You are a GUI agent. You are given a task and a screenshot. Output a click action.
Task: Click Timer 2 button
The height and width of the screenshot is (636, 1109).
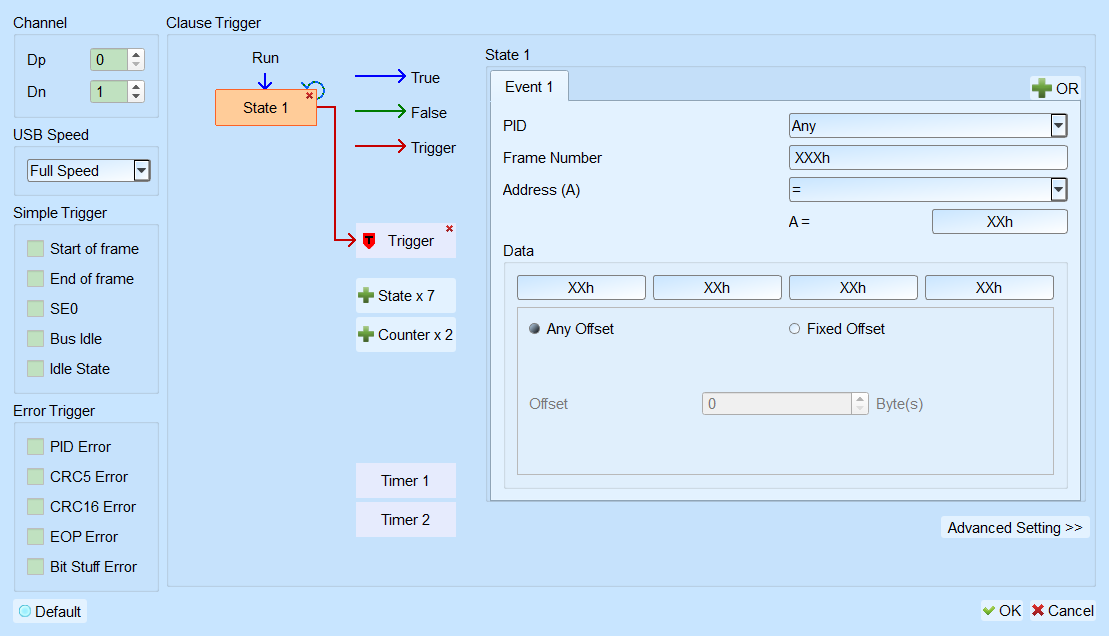click(x=406, y=519)
